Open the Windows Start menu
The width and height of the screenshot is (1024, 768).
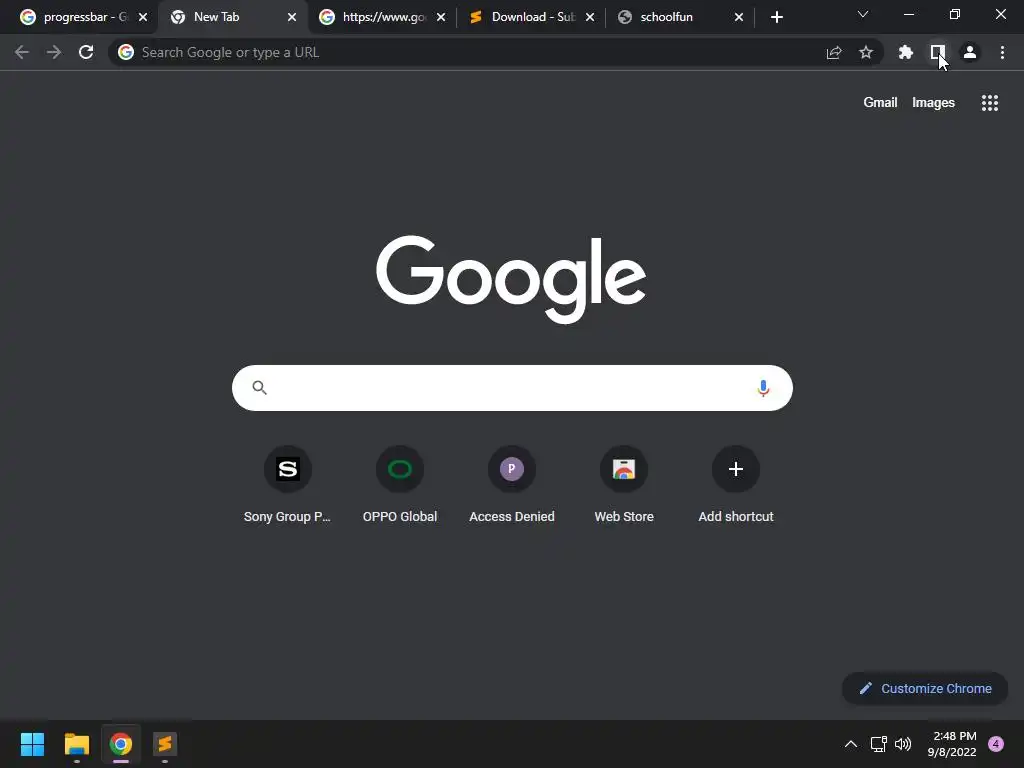[x=32, y=744]
